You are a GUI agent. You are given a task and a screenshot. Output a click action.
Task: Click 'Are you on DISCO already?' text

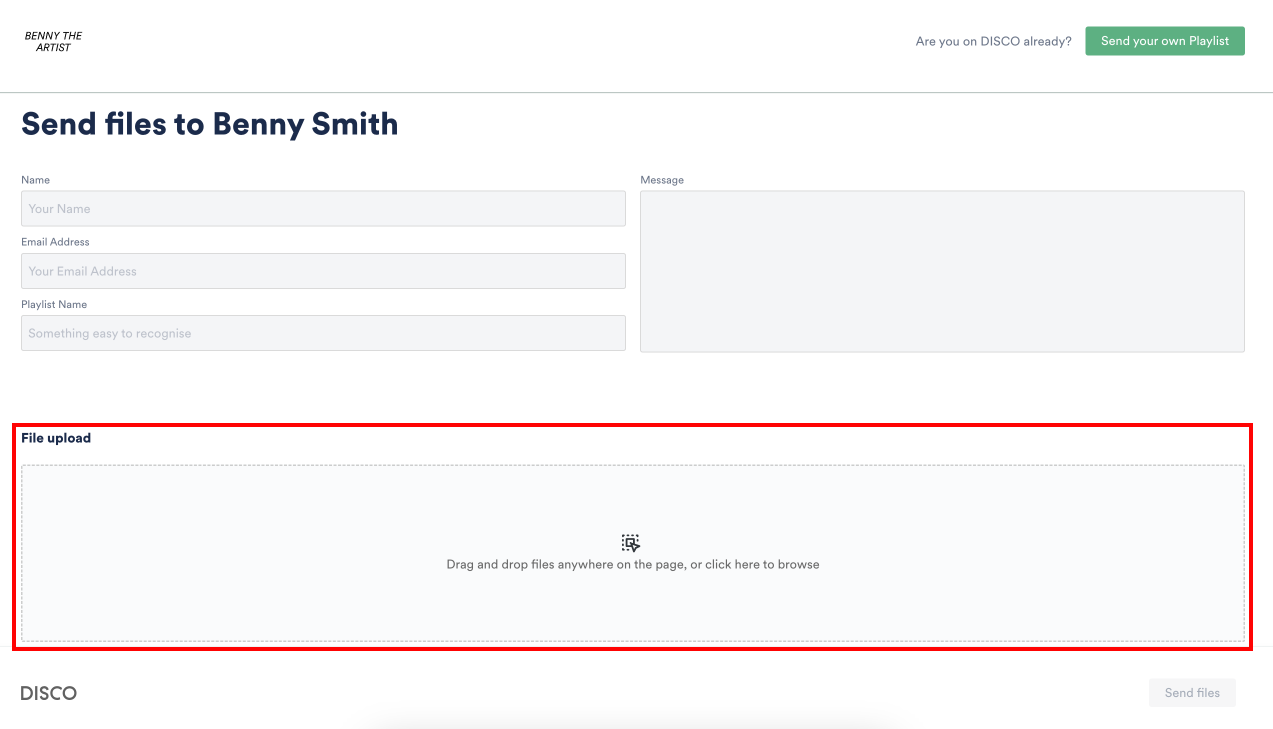click(993, 42)
